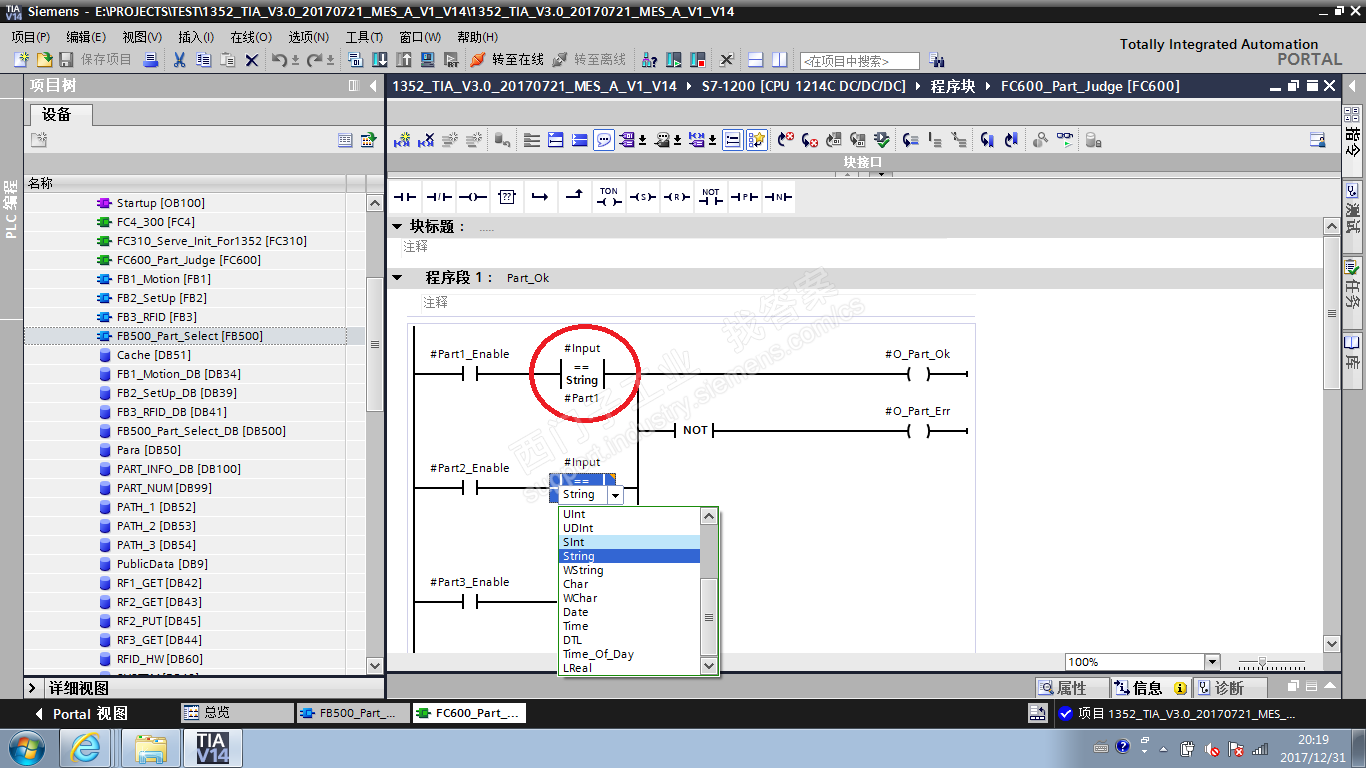Insert a negative edge (N) contact
This screenshot has height=768, width=1366.
(x=779, y=197)
